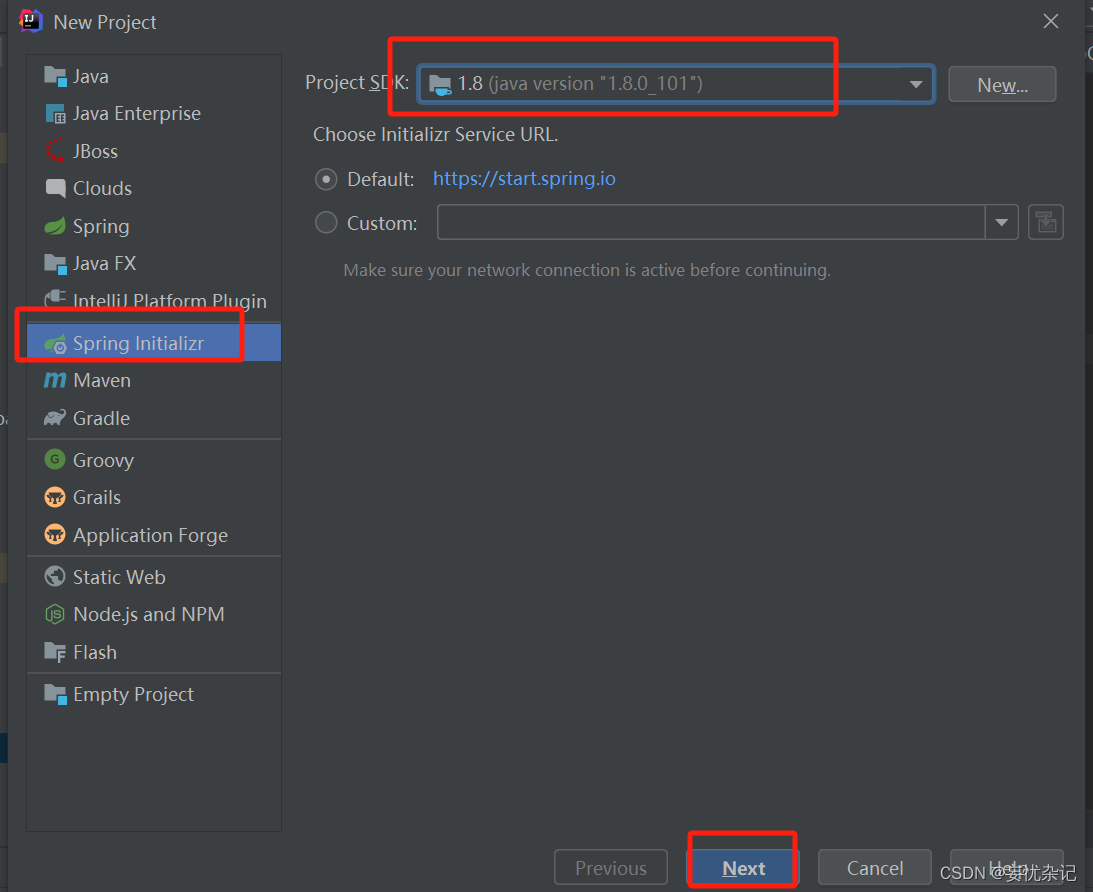Click the Flash folder icon

(x=55, y=652)
